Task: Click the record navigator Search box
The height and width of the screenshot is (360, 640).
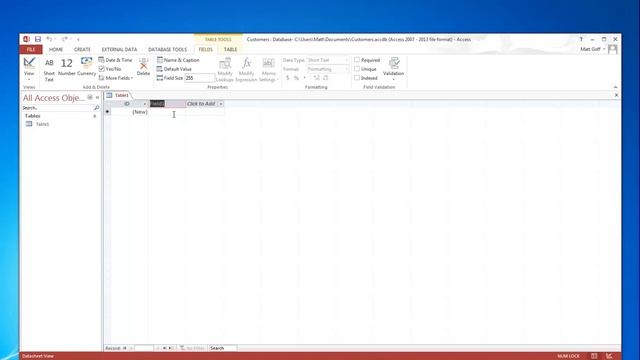Action: (x=222, y=348)
